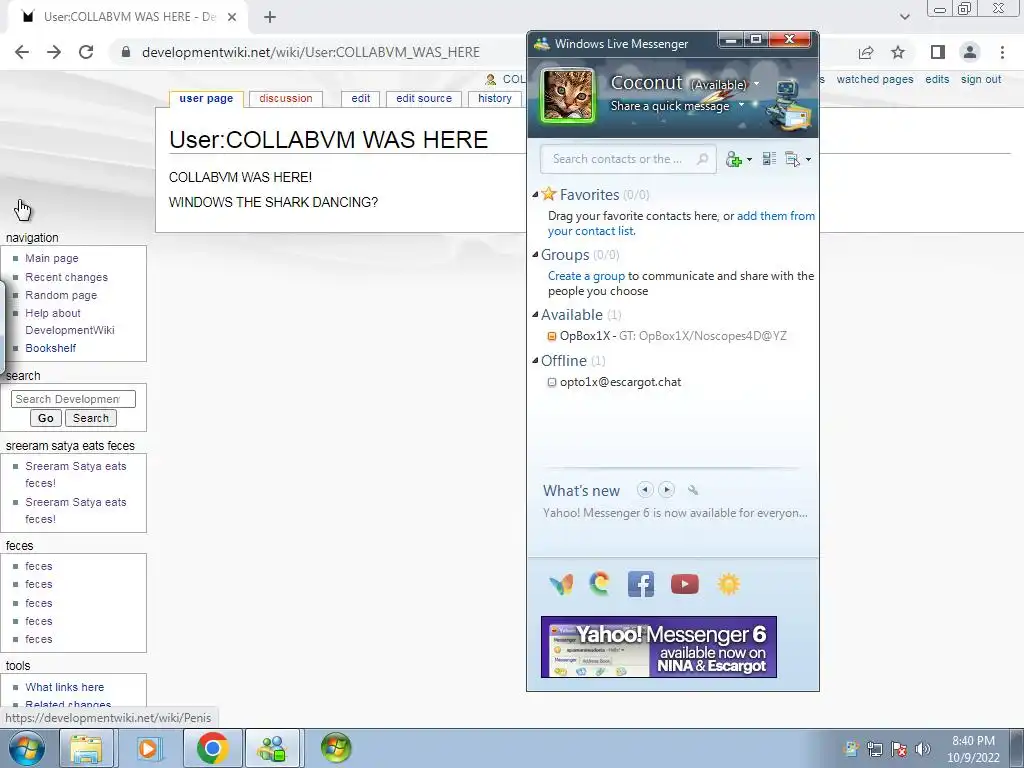
Task: Open the watched pages link
Action: tap(875, 79)
